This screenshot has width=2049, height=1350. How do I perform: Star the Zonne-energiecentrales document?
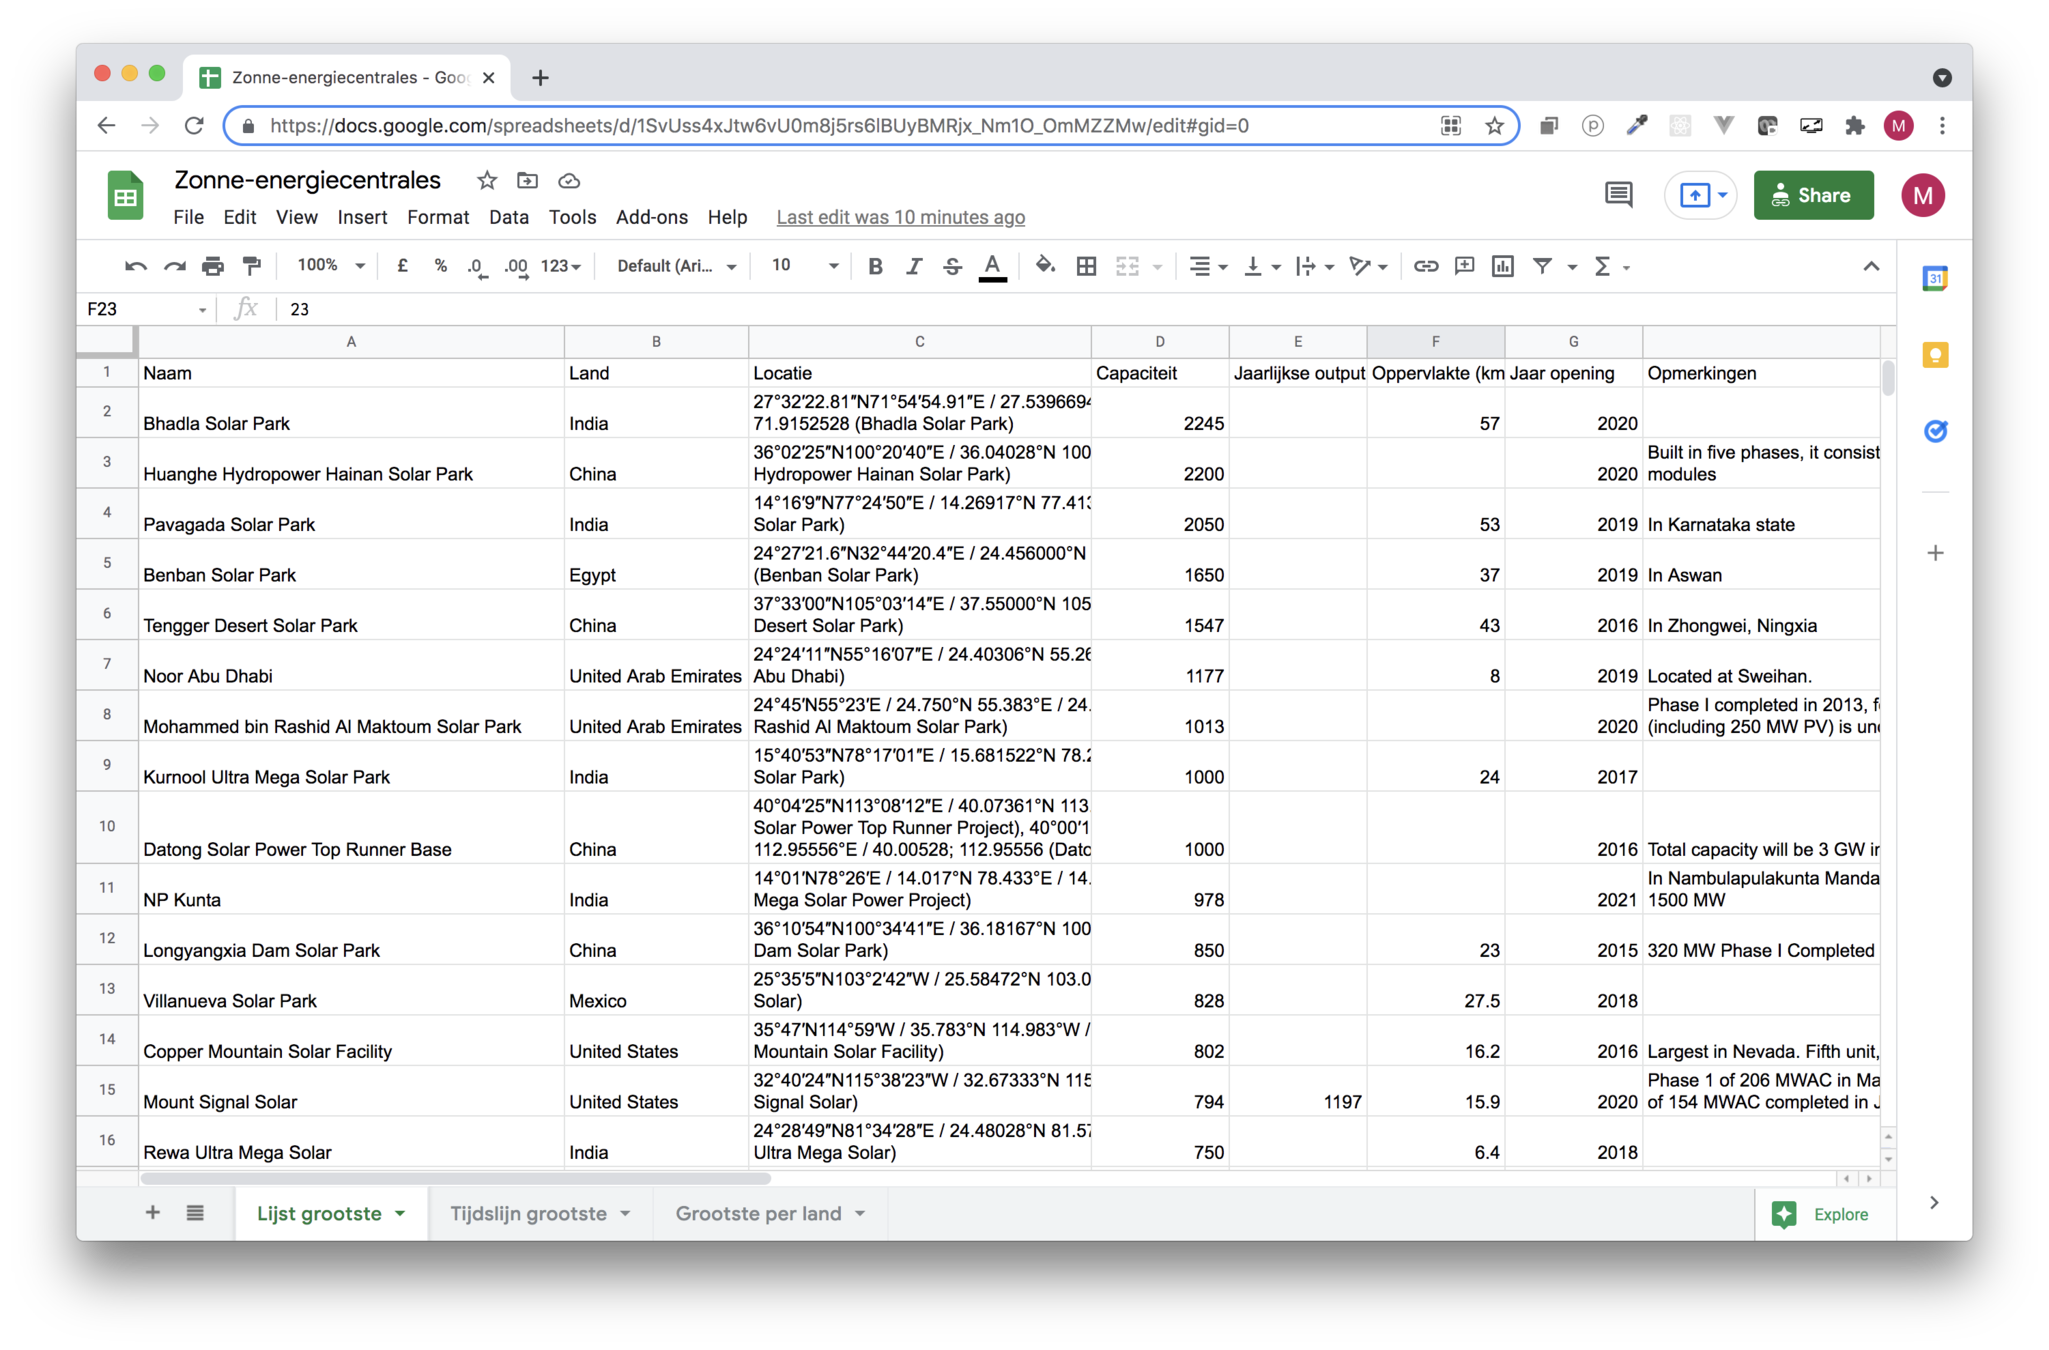tap(487, 181)
